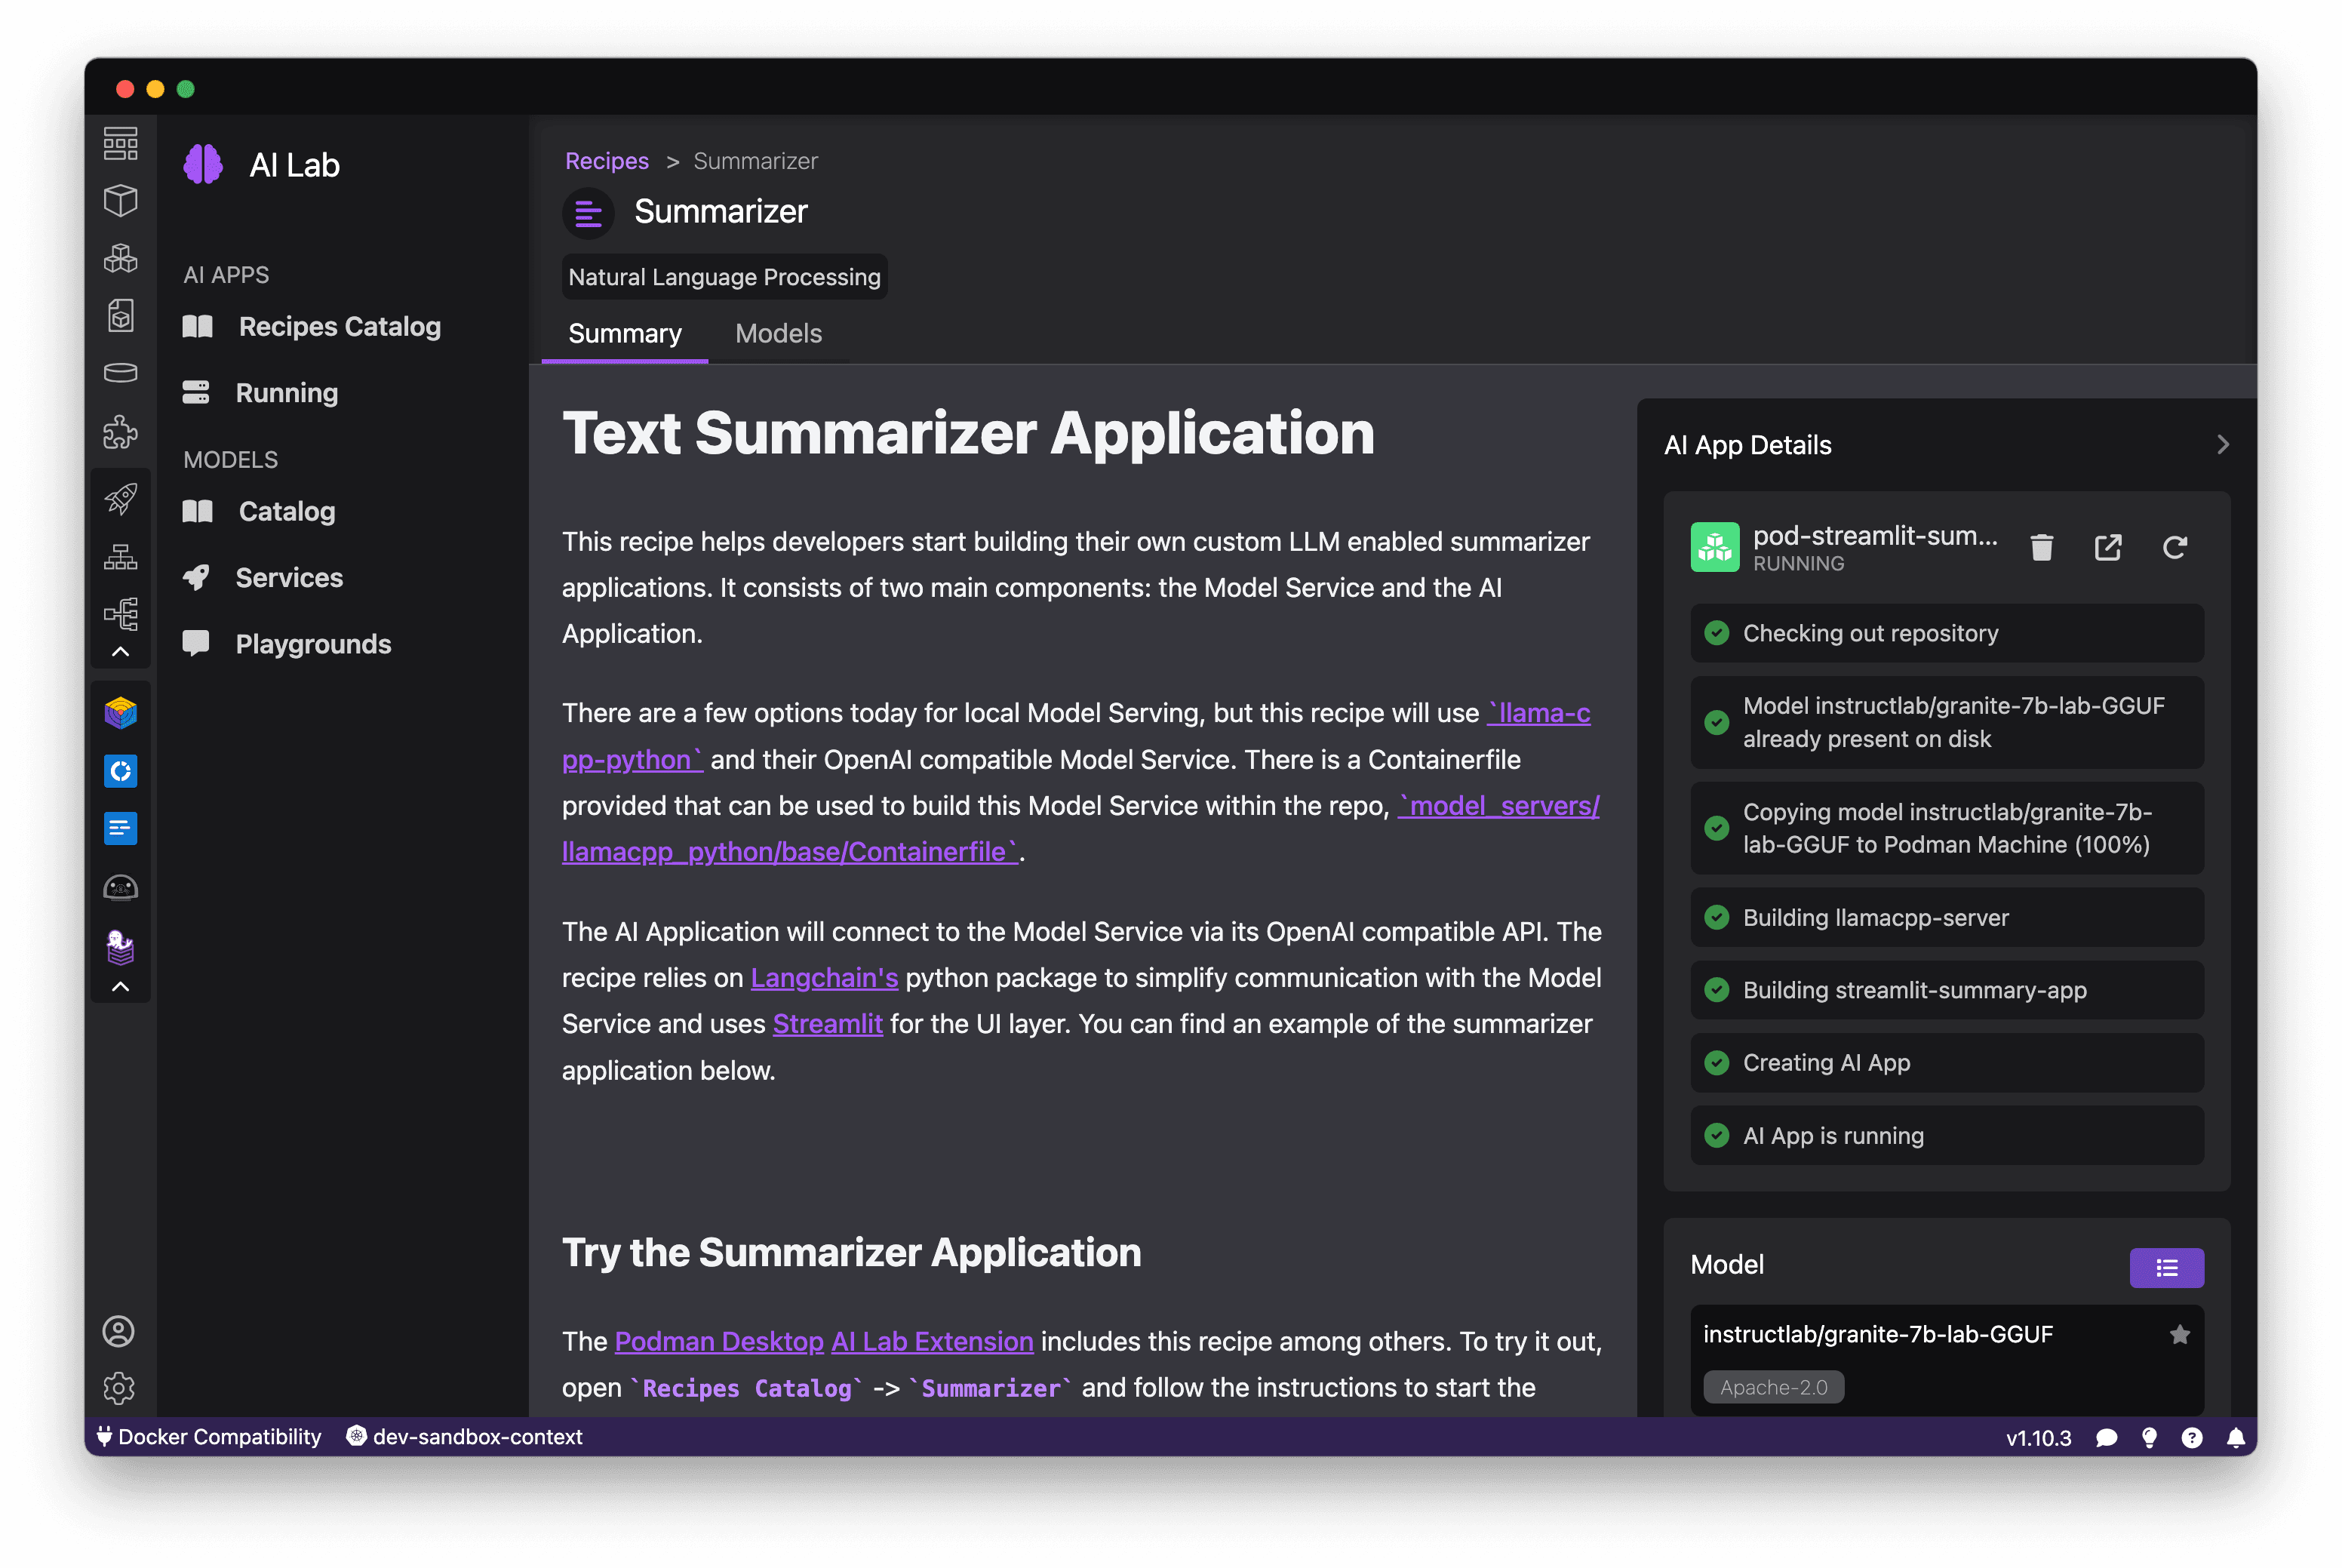Screen dimensions: 2342x1568
Task: Click the Langchain's hyperlink
Action: click(x=824, y=976)
